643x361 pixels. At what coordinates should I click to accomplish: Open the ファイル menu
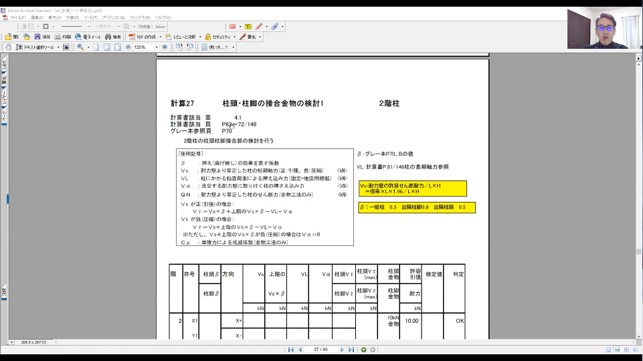[18, 18]
